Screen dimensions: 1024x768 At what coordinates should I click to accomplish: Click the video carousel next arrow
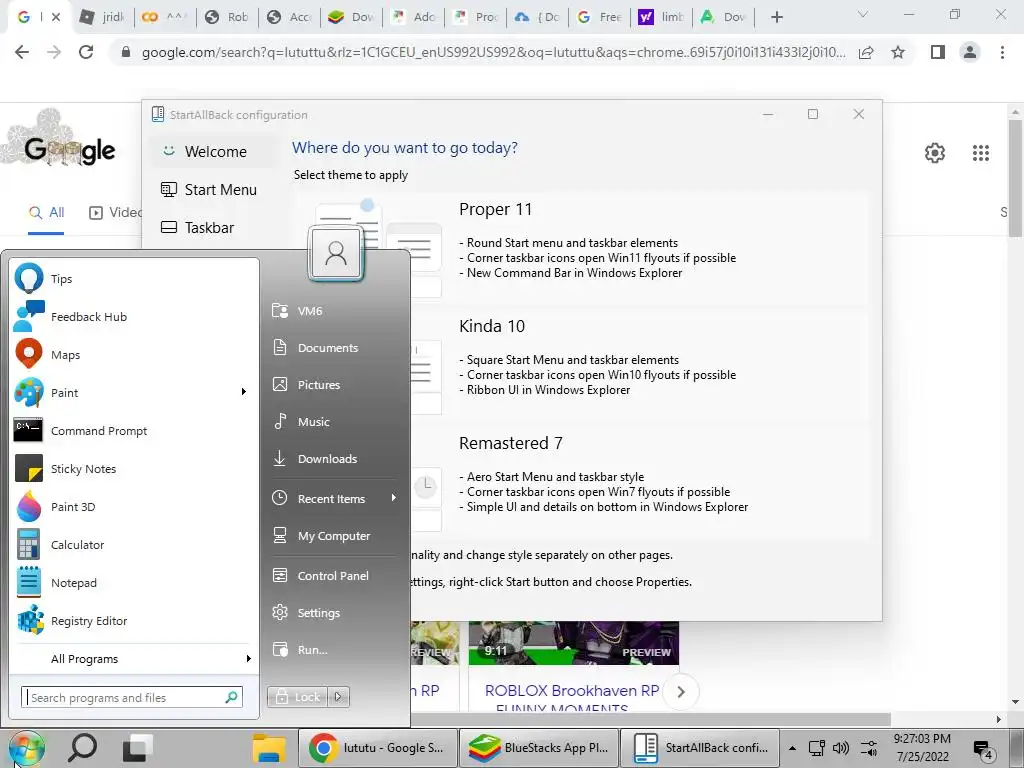coord(680,692)
